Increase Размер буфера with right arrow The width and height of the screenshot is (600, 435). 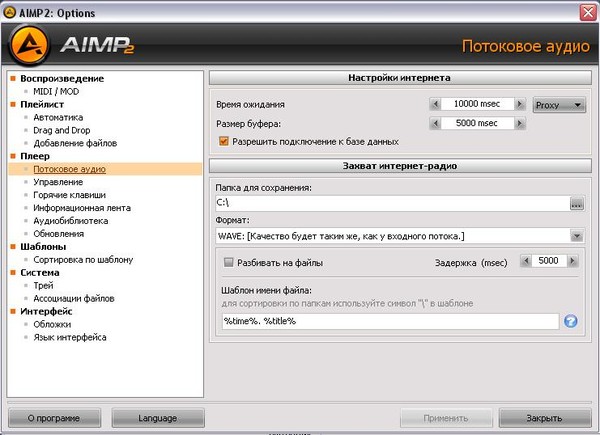coord(520,123)
